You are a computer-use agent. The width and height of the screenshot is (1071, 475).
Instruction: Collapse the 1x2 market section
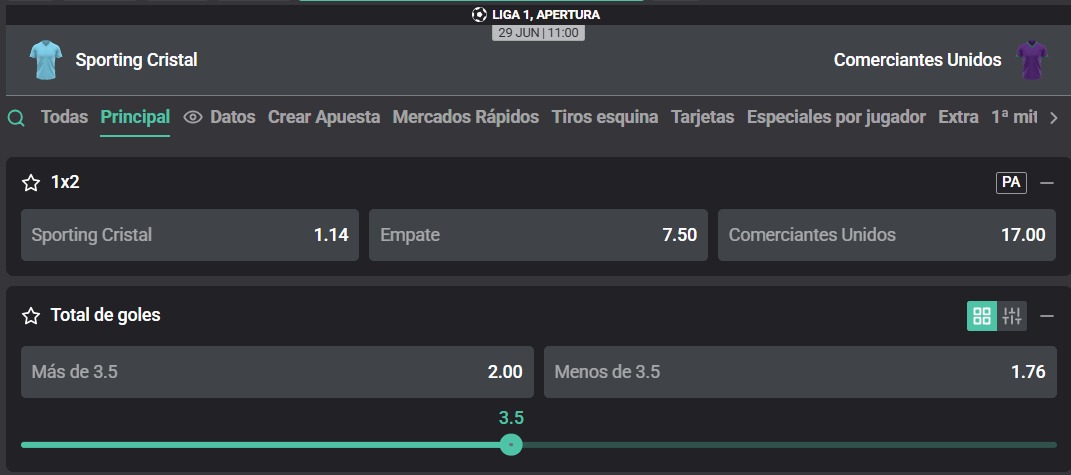(1046, 182)
